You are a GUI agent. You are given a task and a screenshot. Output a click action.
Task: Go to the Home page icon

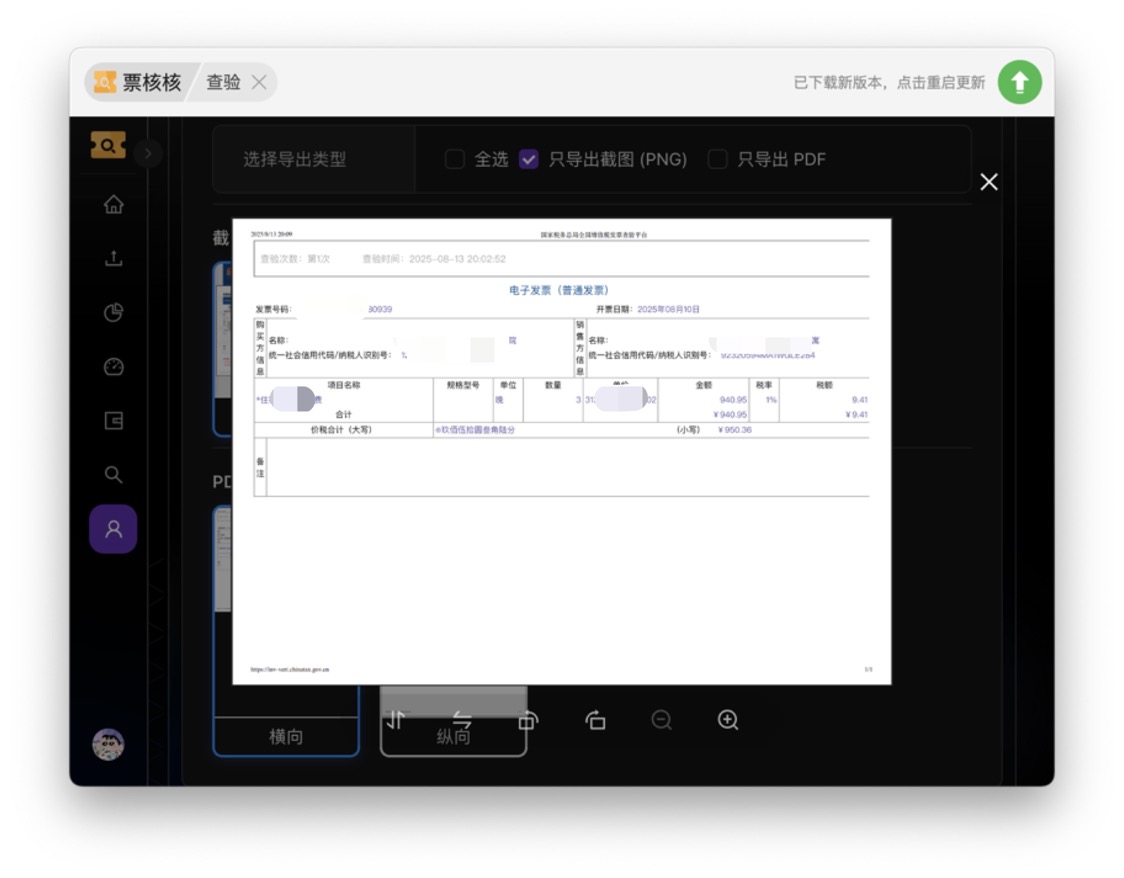(113, 204)
